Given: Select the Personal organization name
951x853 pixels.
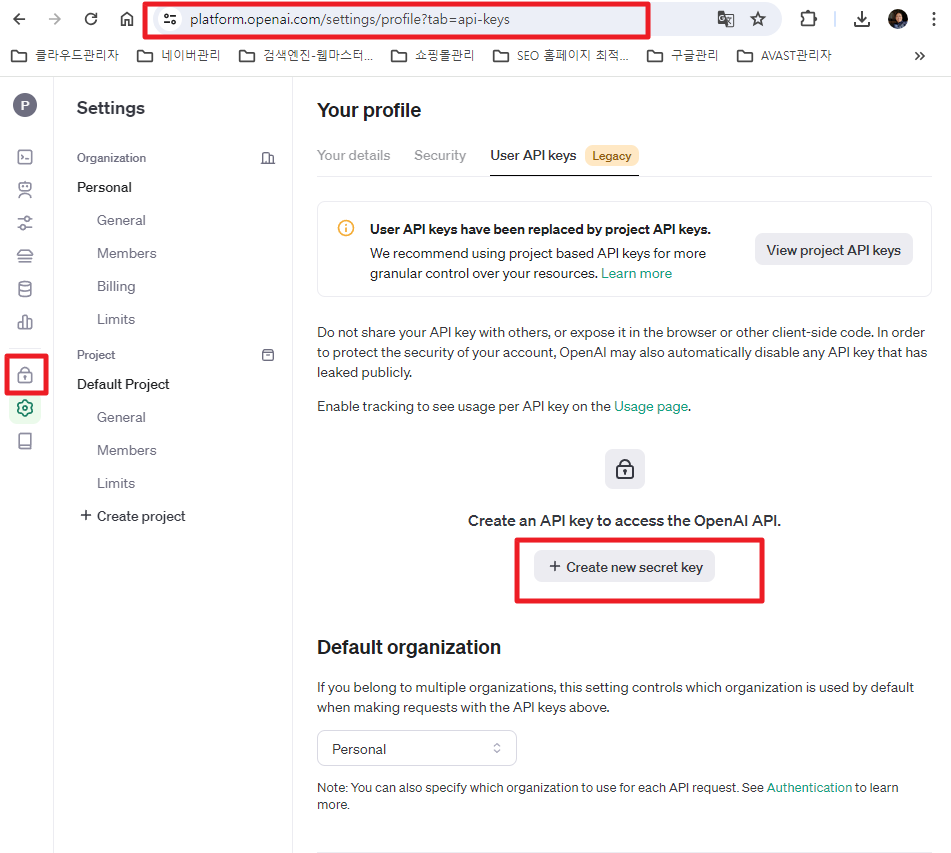Looking at the screenshot, I should tap(104, 187).
